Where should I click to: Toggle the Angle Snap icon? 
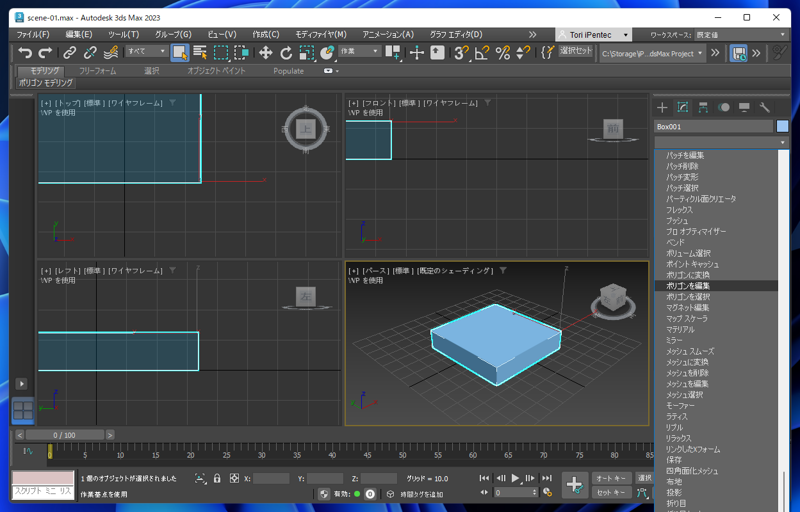[482, 52]
